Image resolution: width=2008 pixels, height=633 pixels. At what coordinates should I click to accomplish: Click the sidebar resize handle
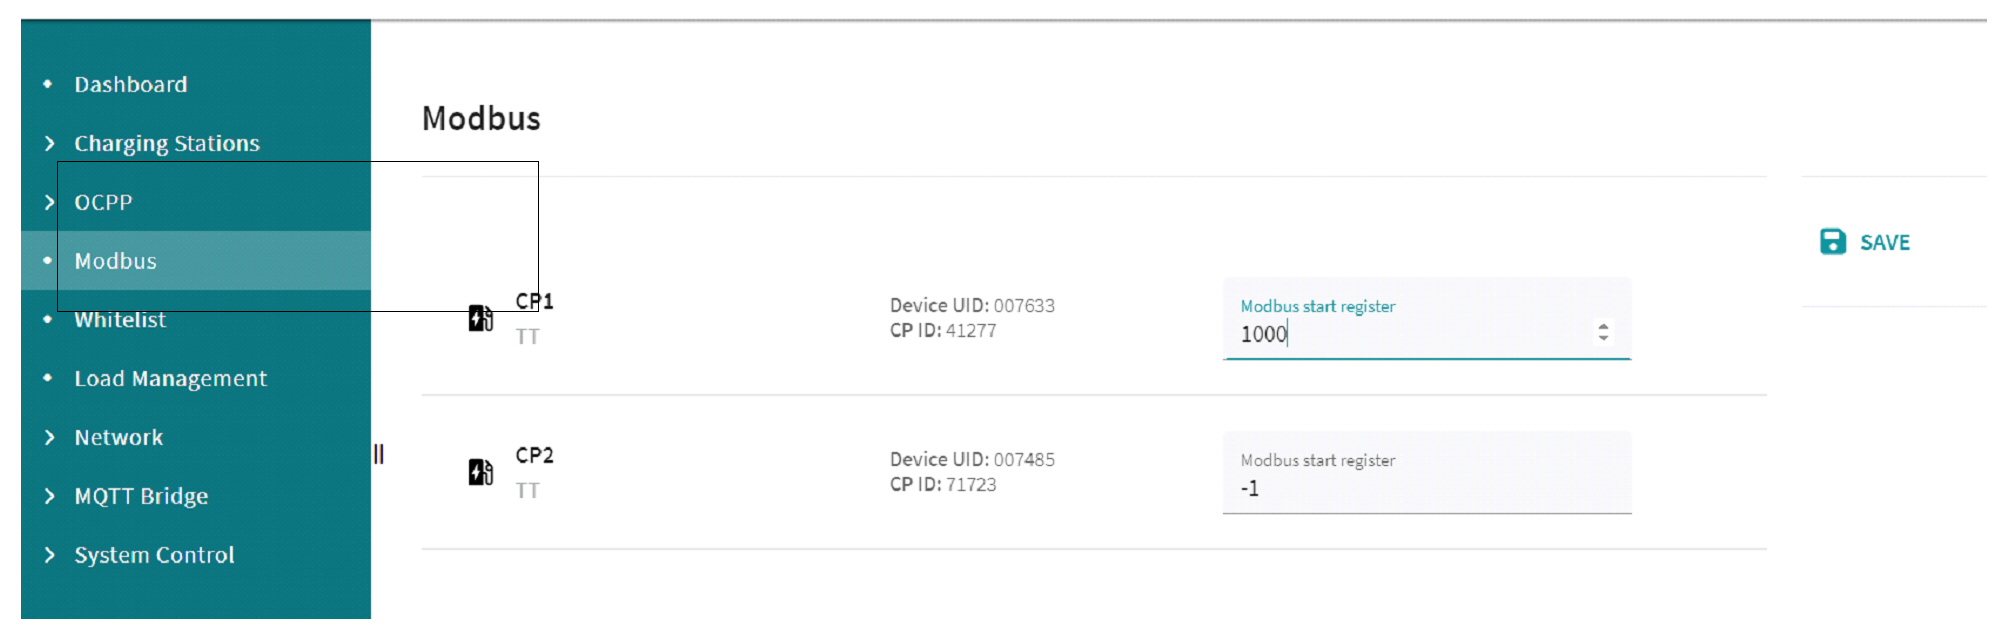click(x=379, y=455)
